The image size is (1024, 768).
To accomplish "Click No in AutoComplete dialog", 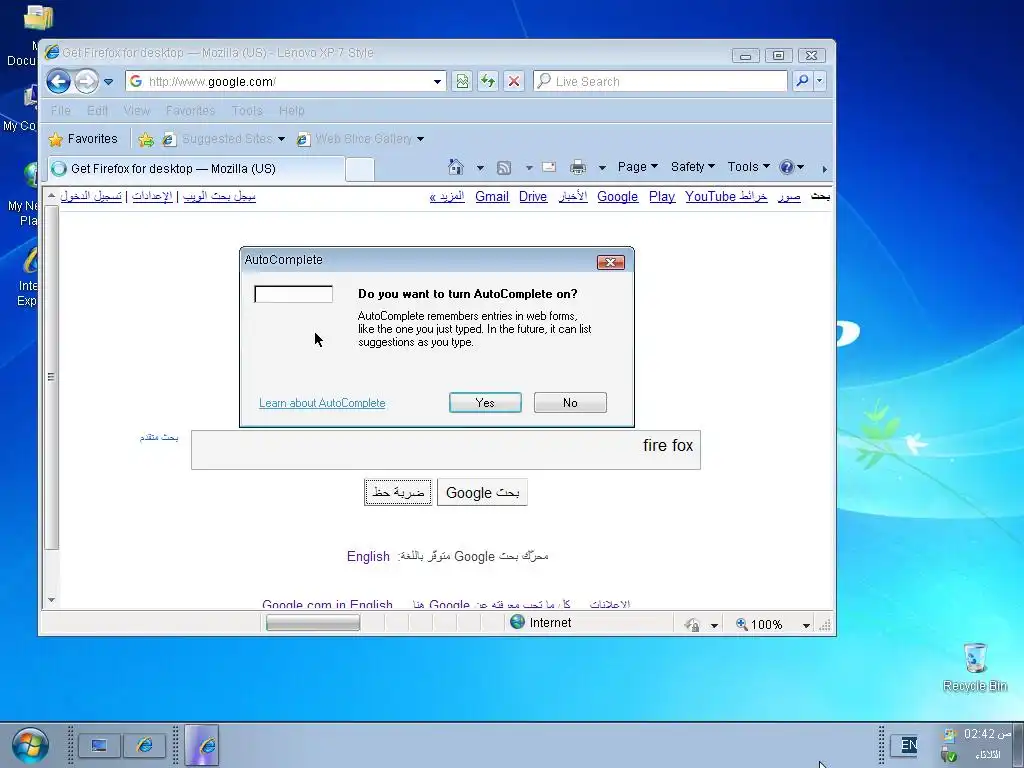I will coord(570,403).
